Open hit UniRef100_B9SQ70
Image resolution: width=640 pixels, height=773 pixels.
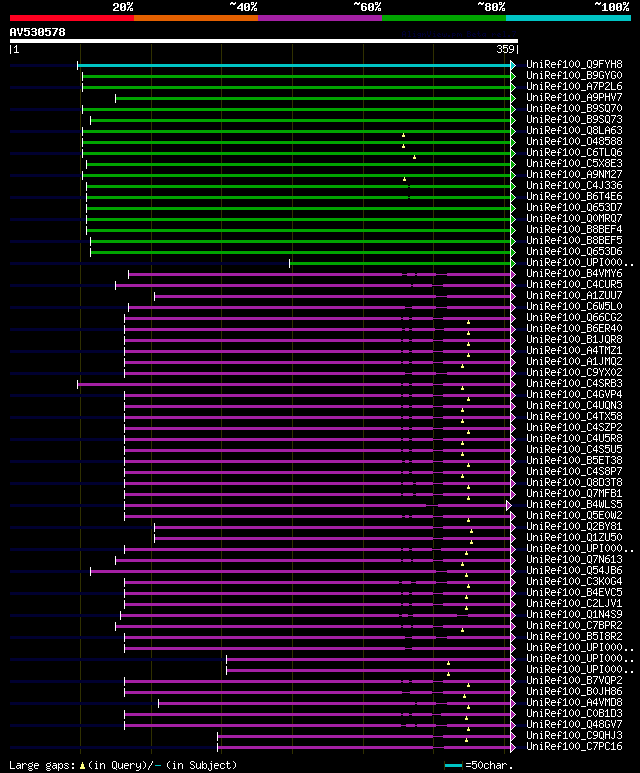574,108
